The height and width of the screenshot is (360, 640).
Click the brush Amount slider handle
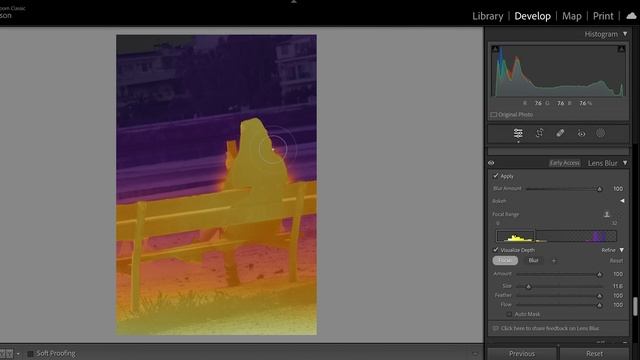coord(599,274)
